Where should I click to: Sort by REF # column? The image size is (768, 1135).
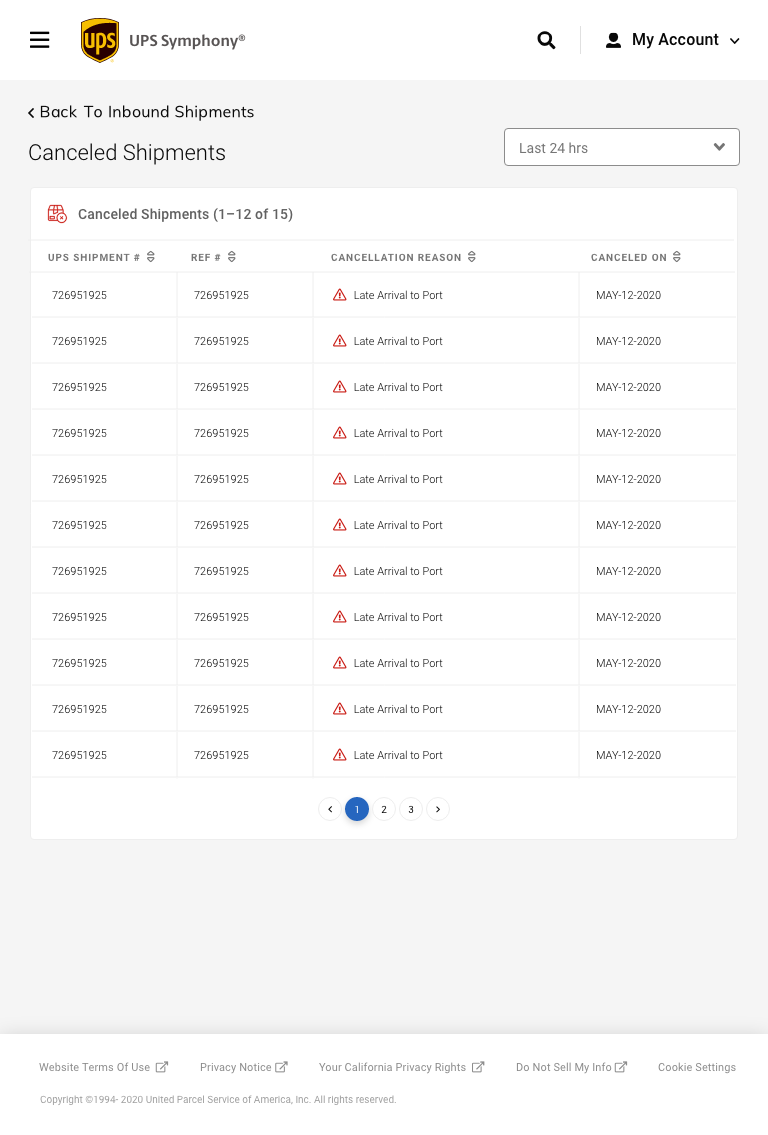[x=232, y=257]
